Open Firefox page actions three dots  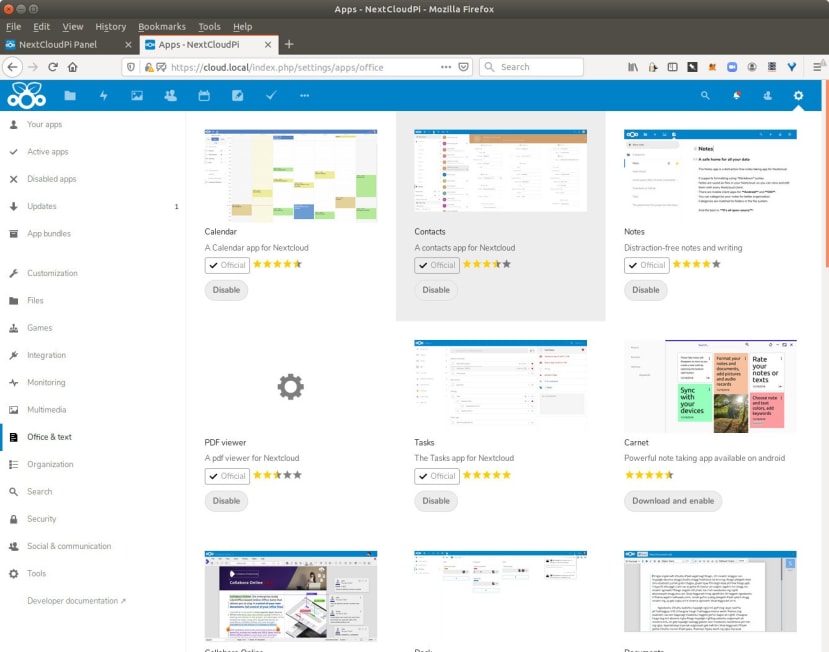[x=446, y=67]
